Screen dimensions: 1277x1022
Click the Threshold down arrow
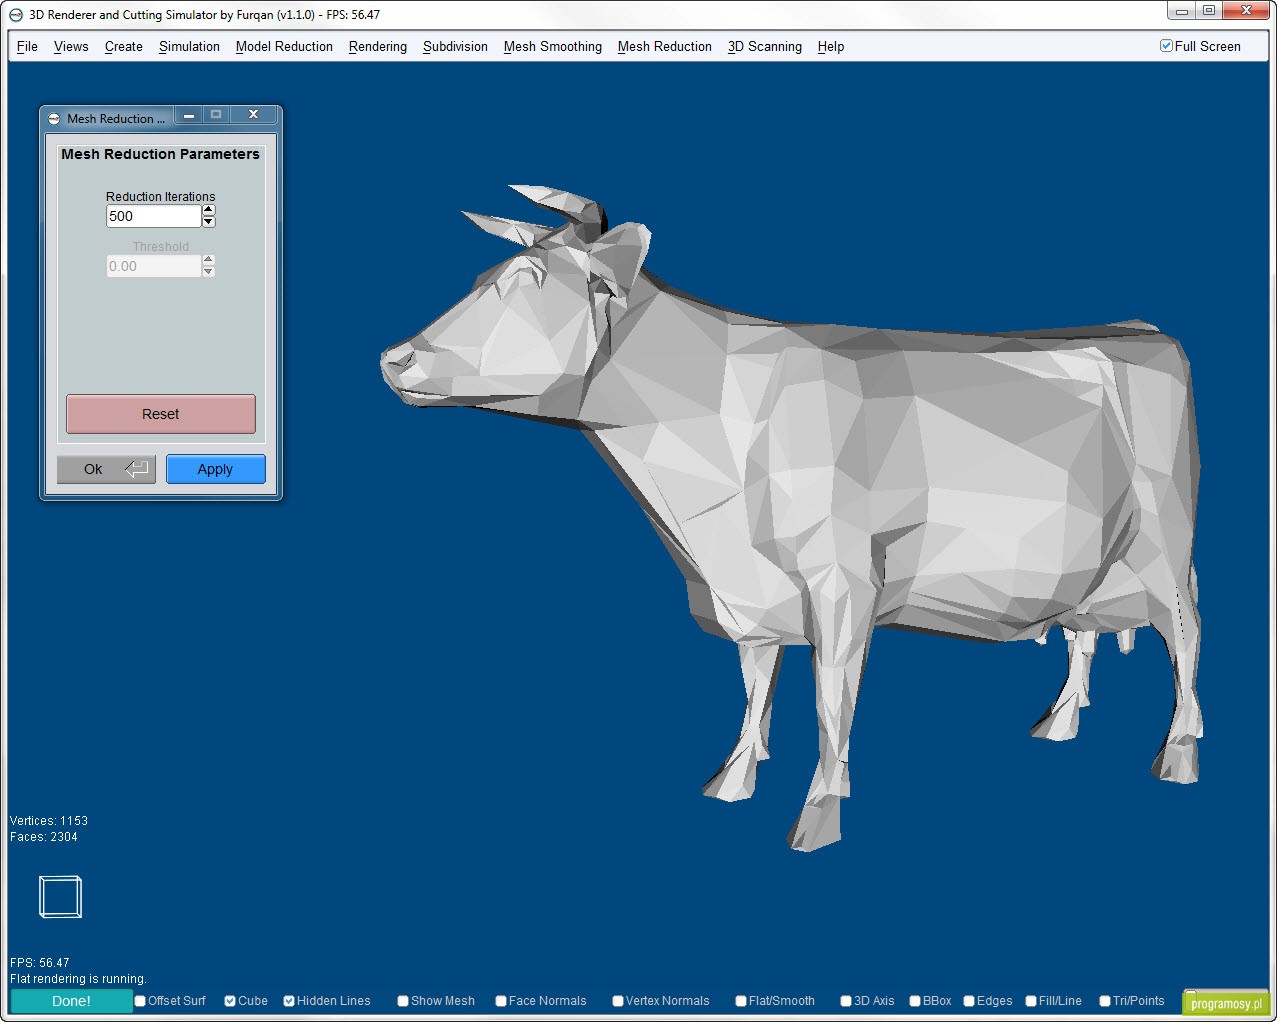click(x=208, y=272)
